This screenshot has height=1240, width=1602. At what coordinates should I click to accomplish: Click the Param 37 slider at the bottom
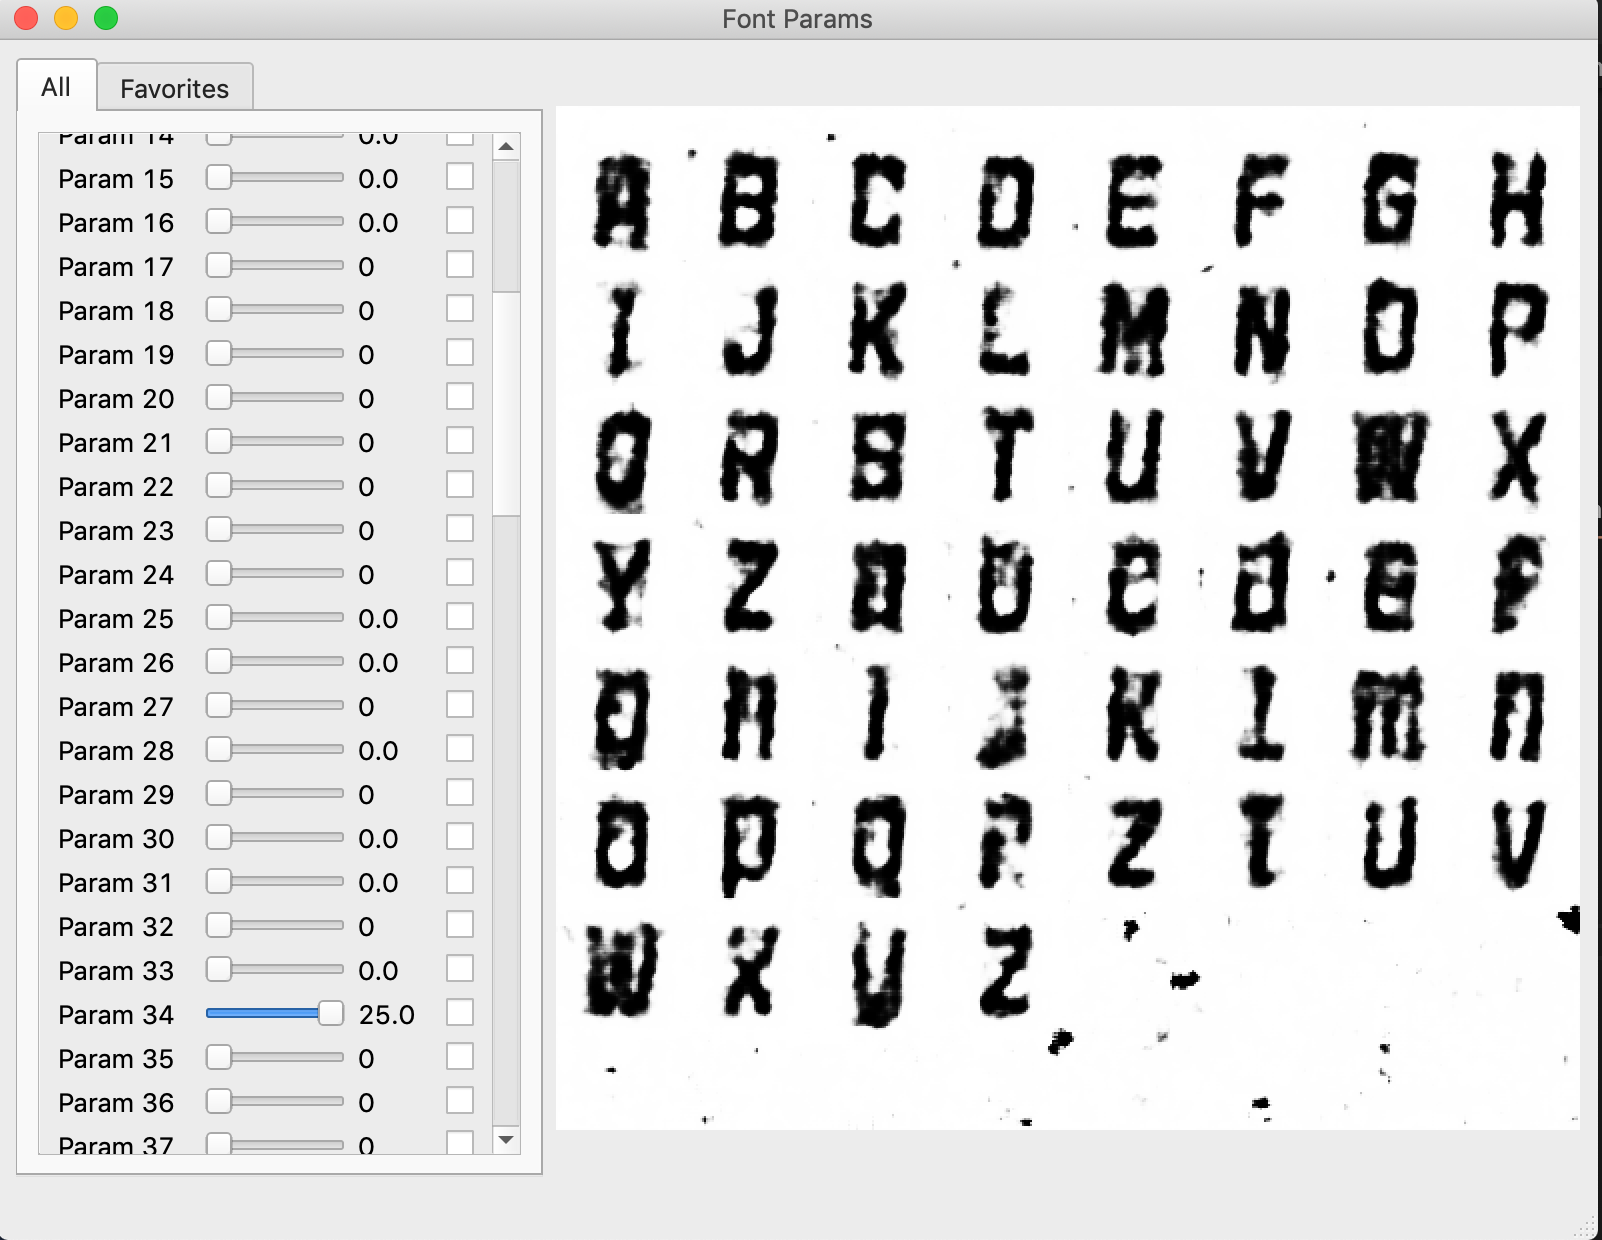273,1144
